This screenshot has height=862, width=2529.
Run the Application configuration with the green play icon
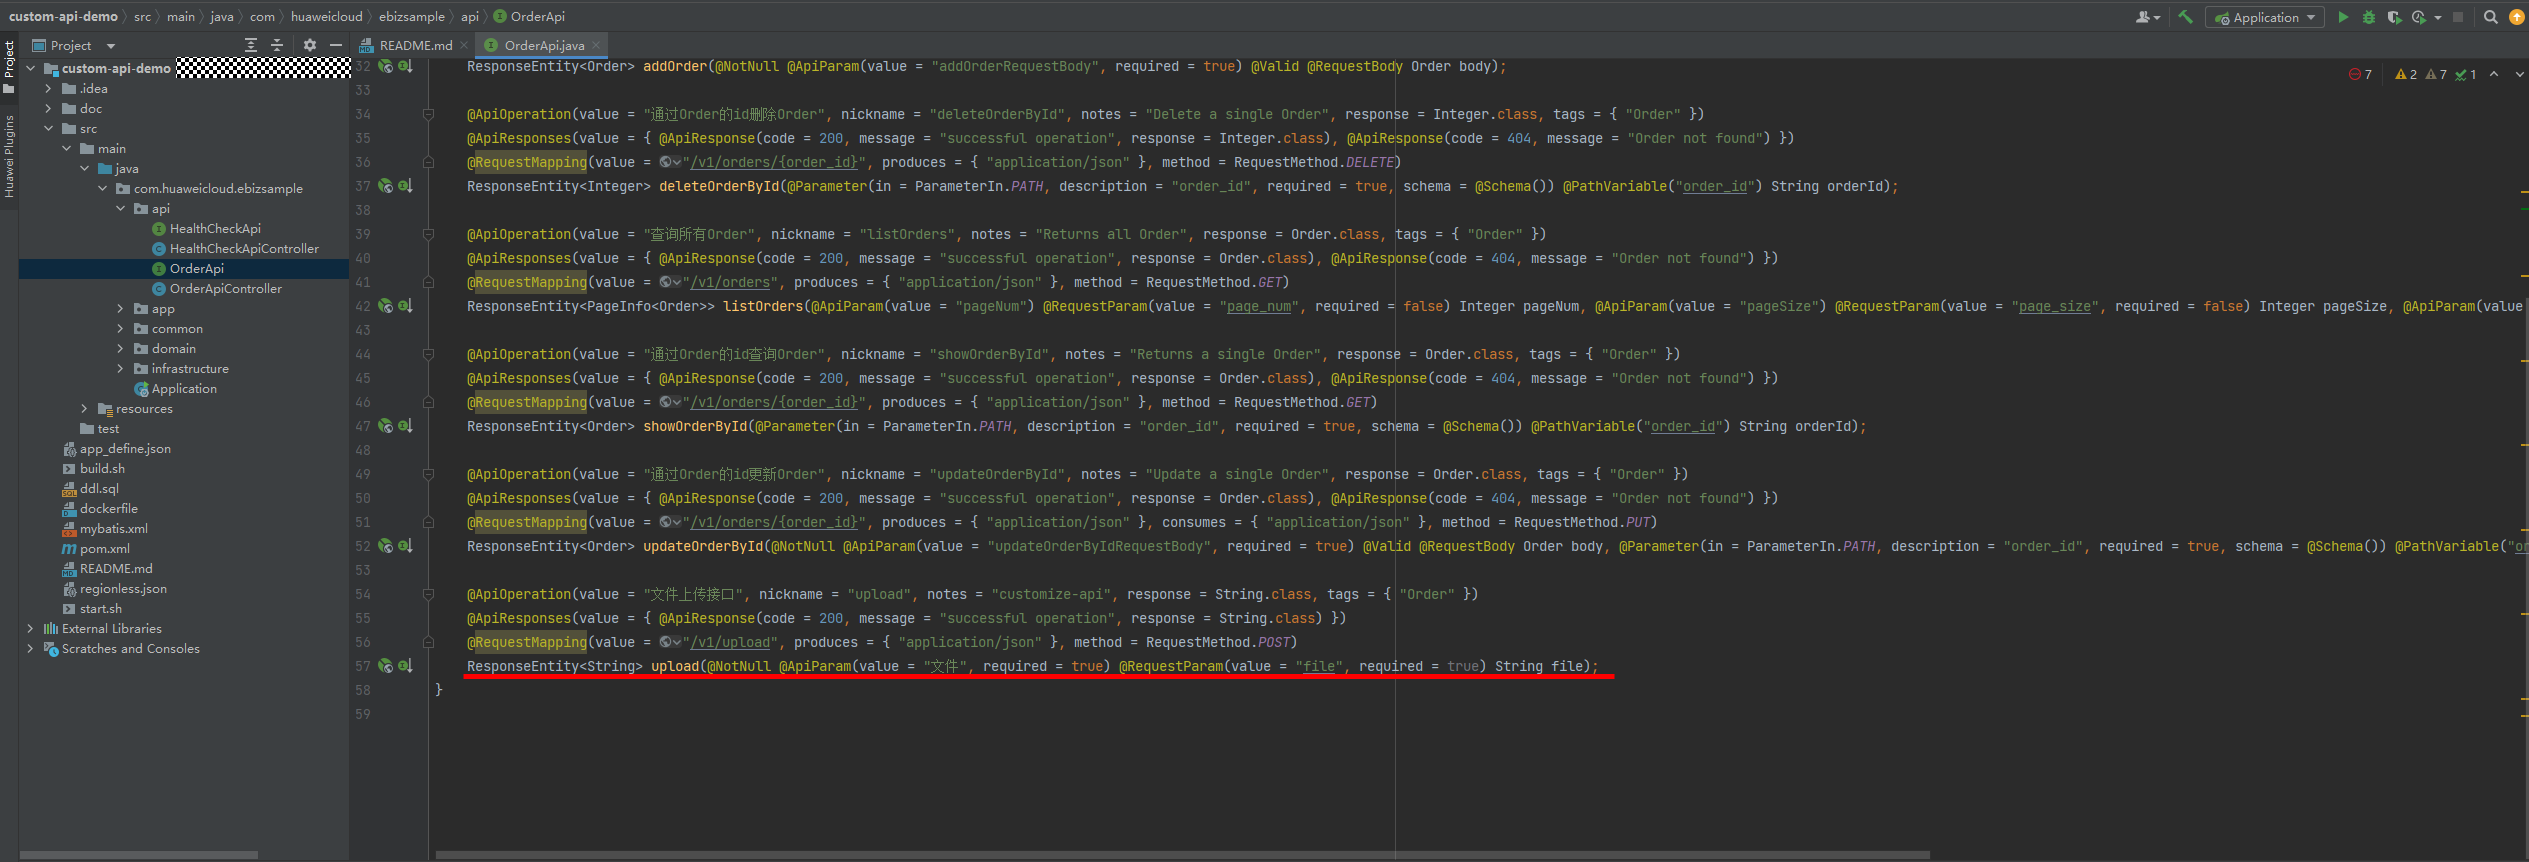(x=2342, y=17)
